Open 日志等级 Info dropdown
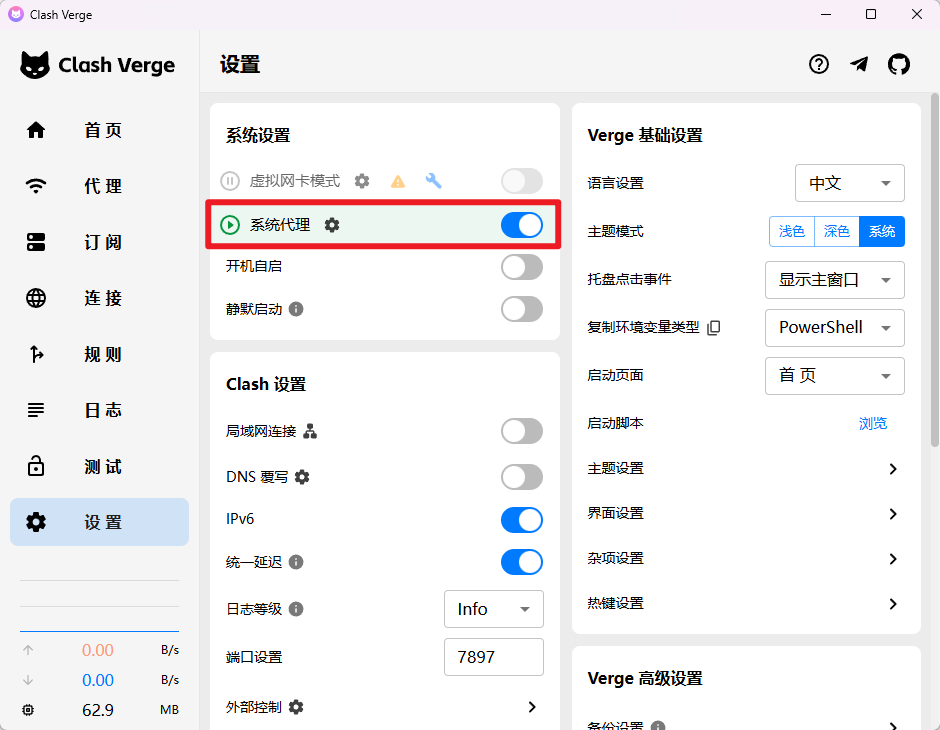 click(x=493, y=609)
